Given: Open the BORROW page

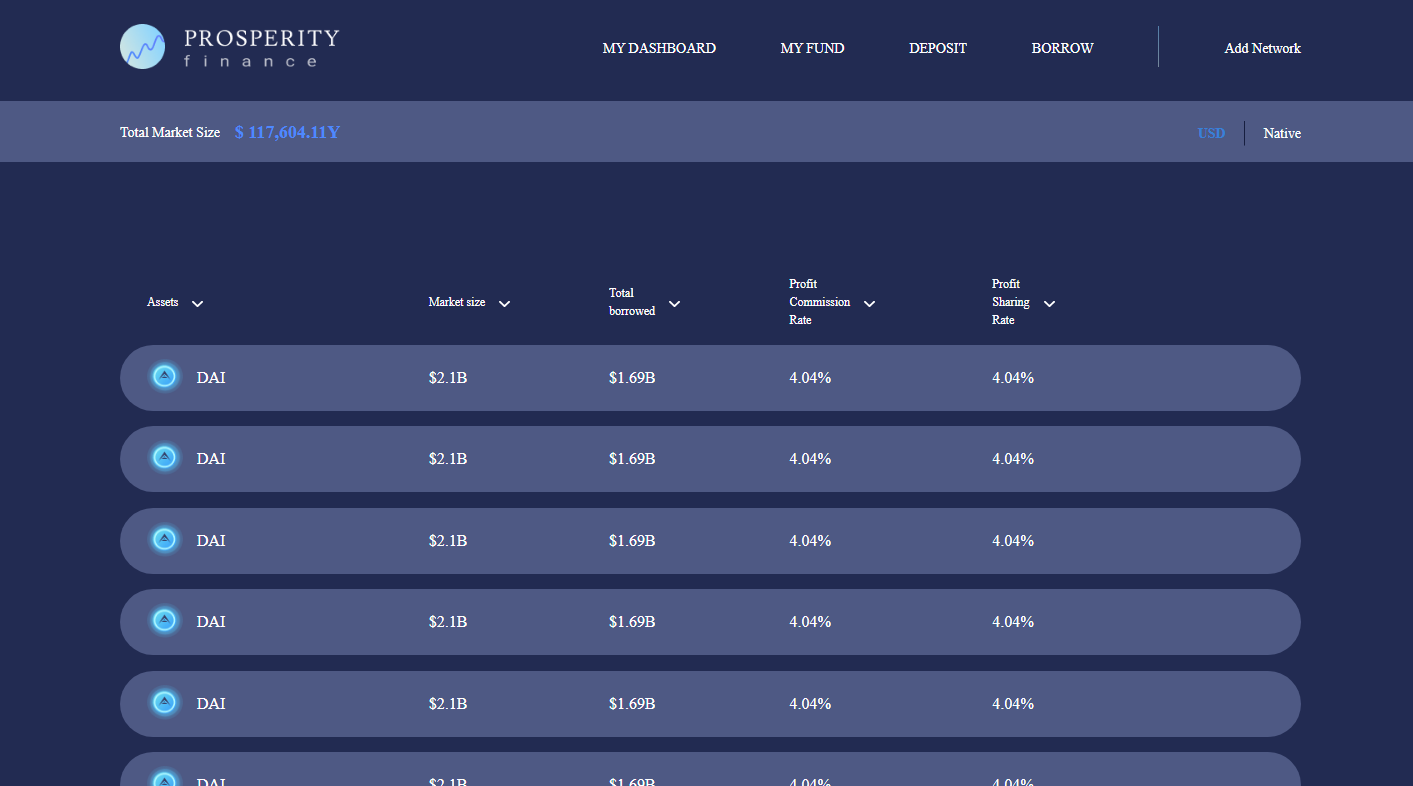Looking at the screenshot, I should pyautogui.click(x=1062, y=48).
